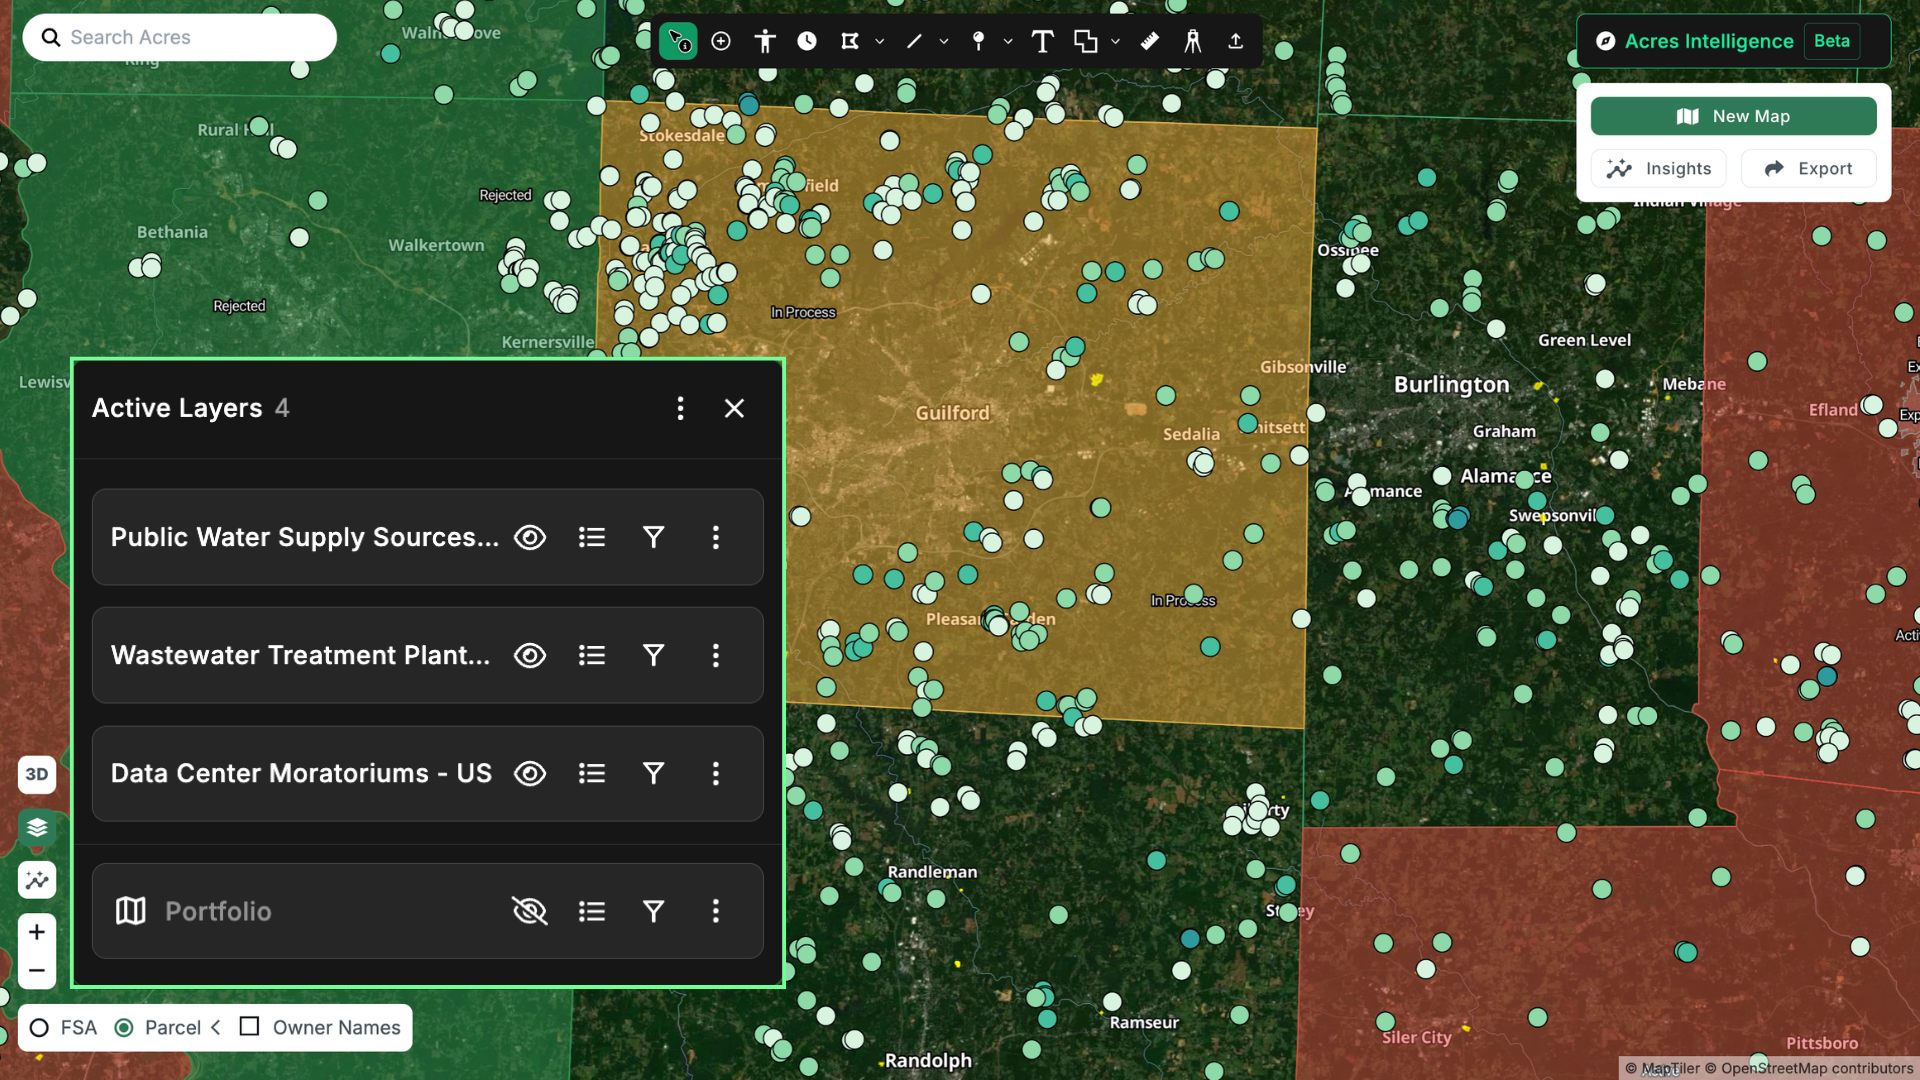Viewport: 1920px width, 1080px height.
Task: Select the drafting compass tool
Action: coord(1193,41)
